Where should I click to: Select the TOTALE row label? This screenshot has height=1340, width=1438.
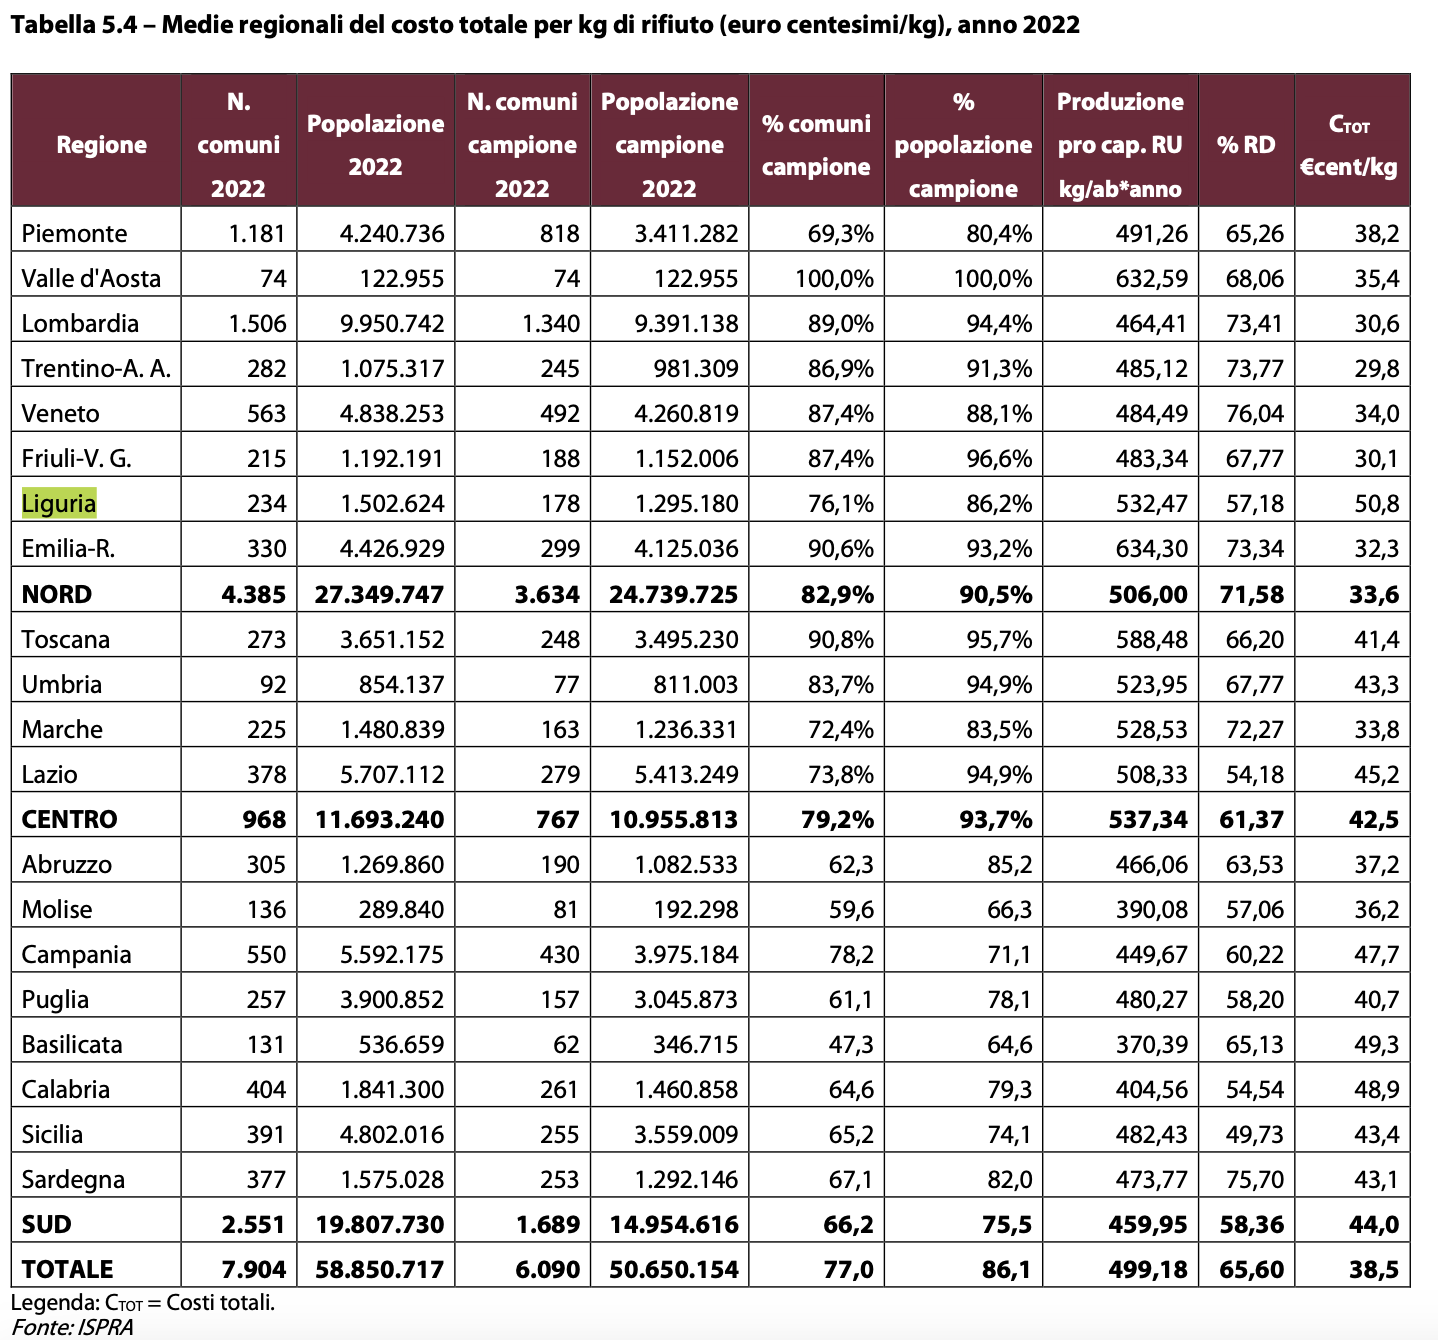(68, 1269)
